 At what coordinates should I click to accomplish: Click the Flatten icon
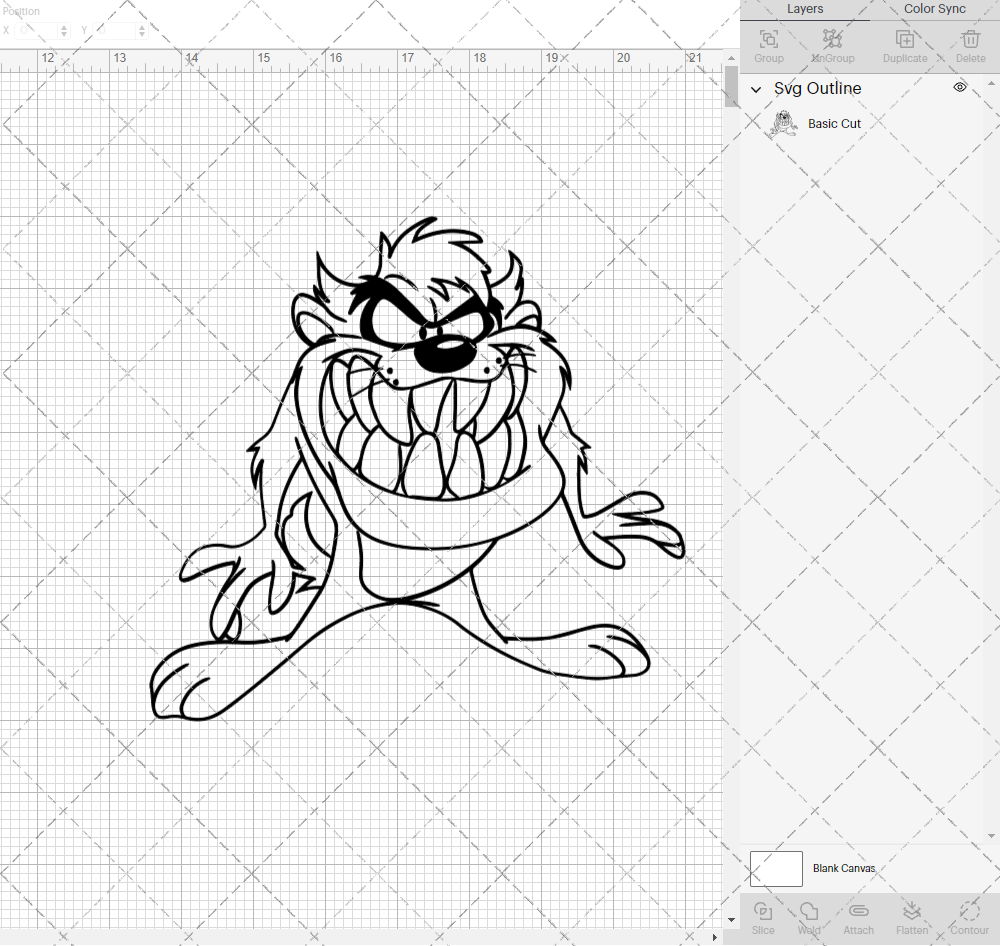[x=912, y=917]
